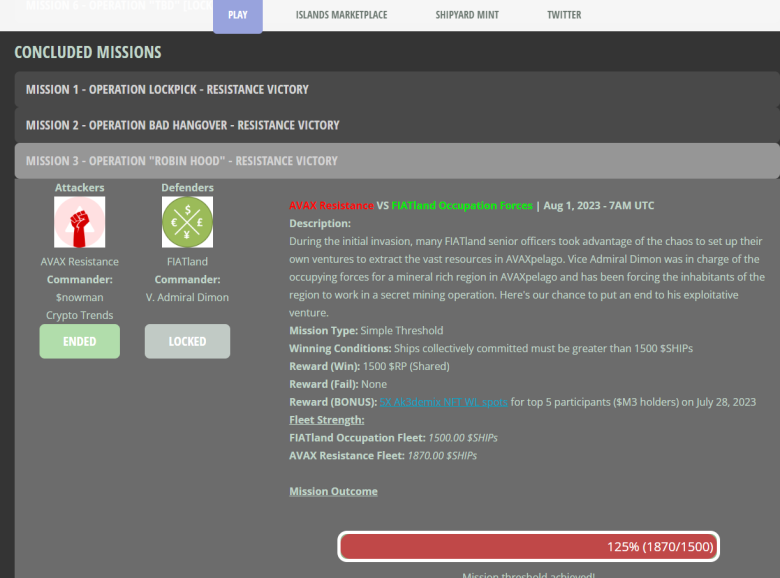
Task: Open the Shipyard Mint tab
Action: coord(467,15)
